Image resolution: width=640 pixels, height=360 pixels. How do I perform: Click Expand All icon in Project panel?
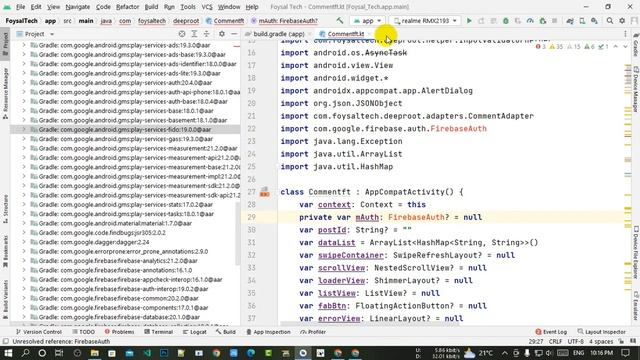click(x=194, y=34)
